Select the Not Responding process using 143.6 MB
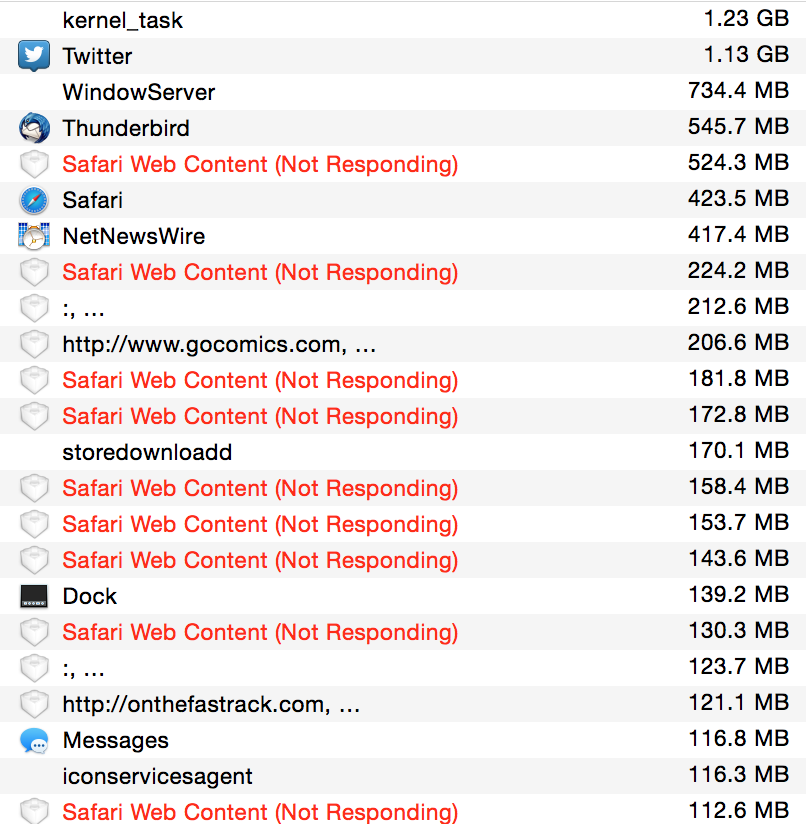806x824 pixels. pyautogui.click(x=260, y=561)
